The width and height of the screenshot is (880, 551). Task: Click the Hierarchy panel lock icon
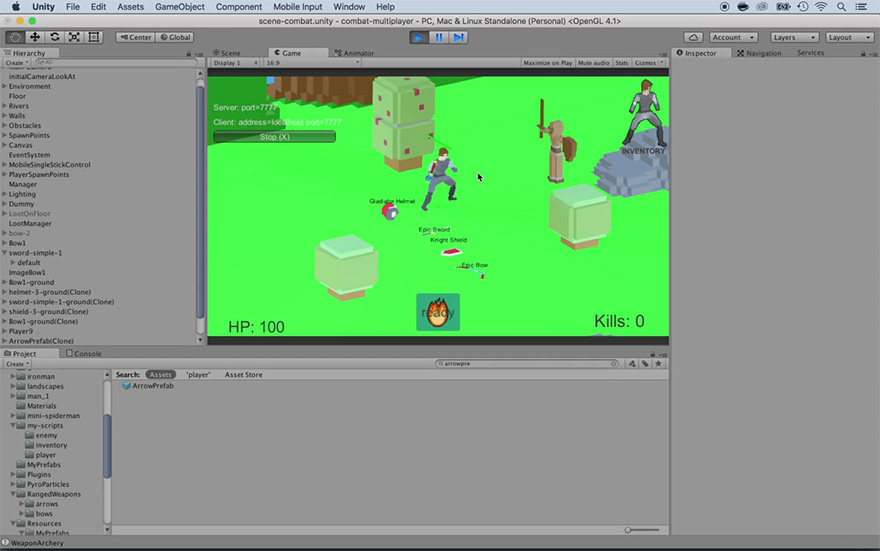tap(189, 53)
